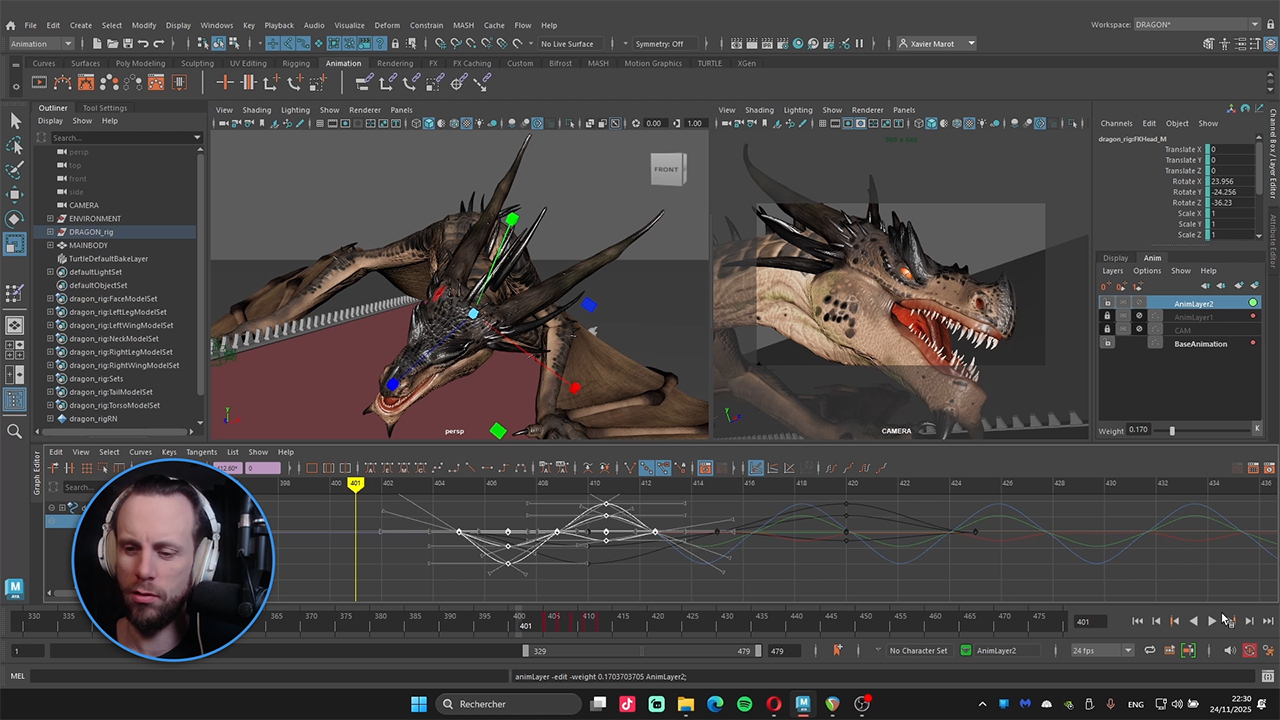Open the Tangents menu in Graph Editor
The height and width of the screenshot is (720, 1280).
(201, 452)
